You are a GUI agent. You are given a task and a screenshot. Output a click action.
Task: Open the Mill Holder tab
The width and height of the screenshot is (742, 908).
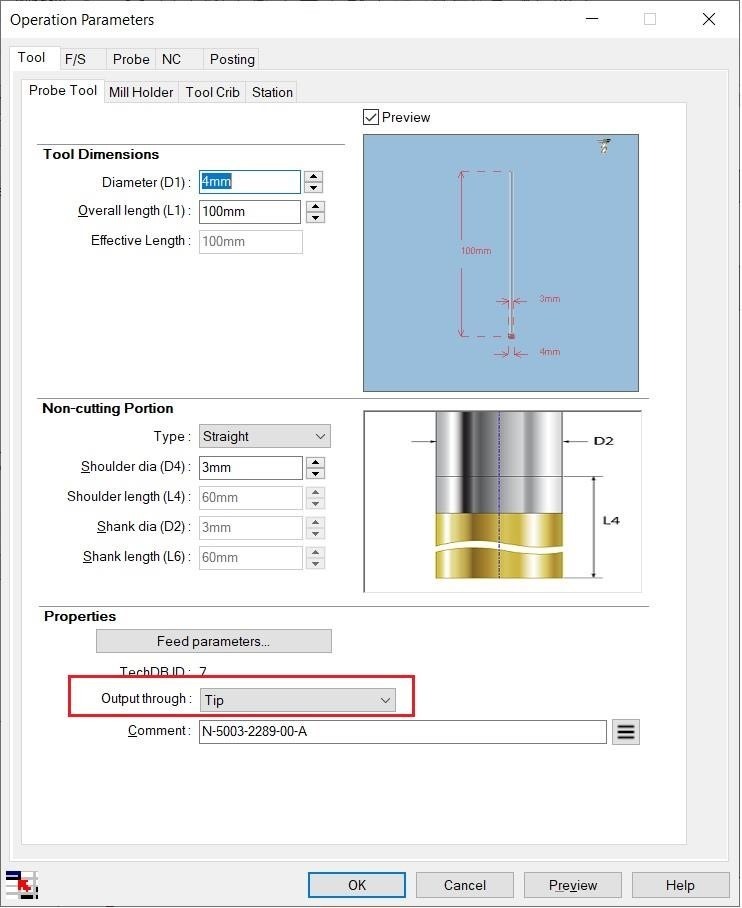[x=141, y=92]
